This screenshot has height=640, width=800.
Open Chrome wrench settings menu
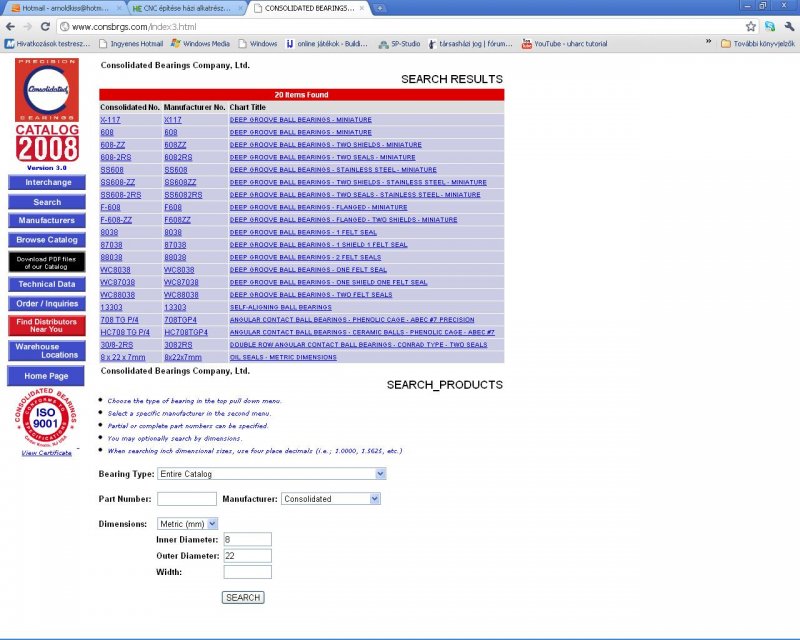tap(789, 27)
